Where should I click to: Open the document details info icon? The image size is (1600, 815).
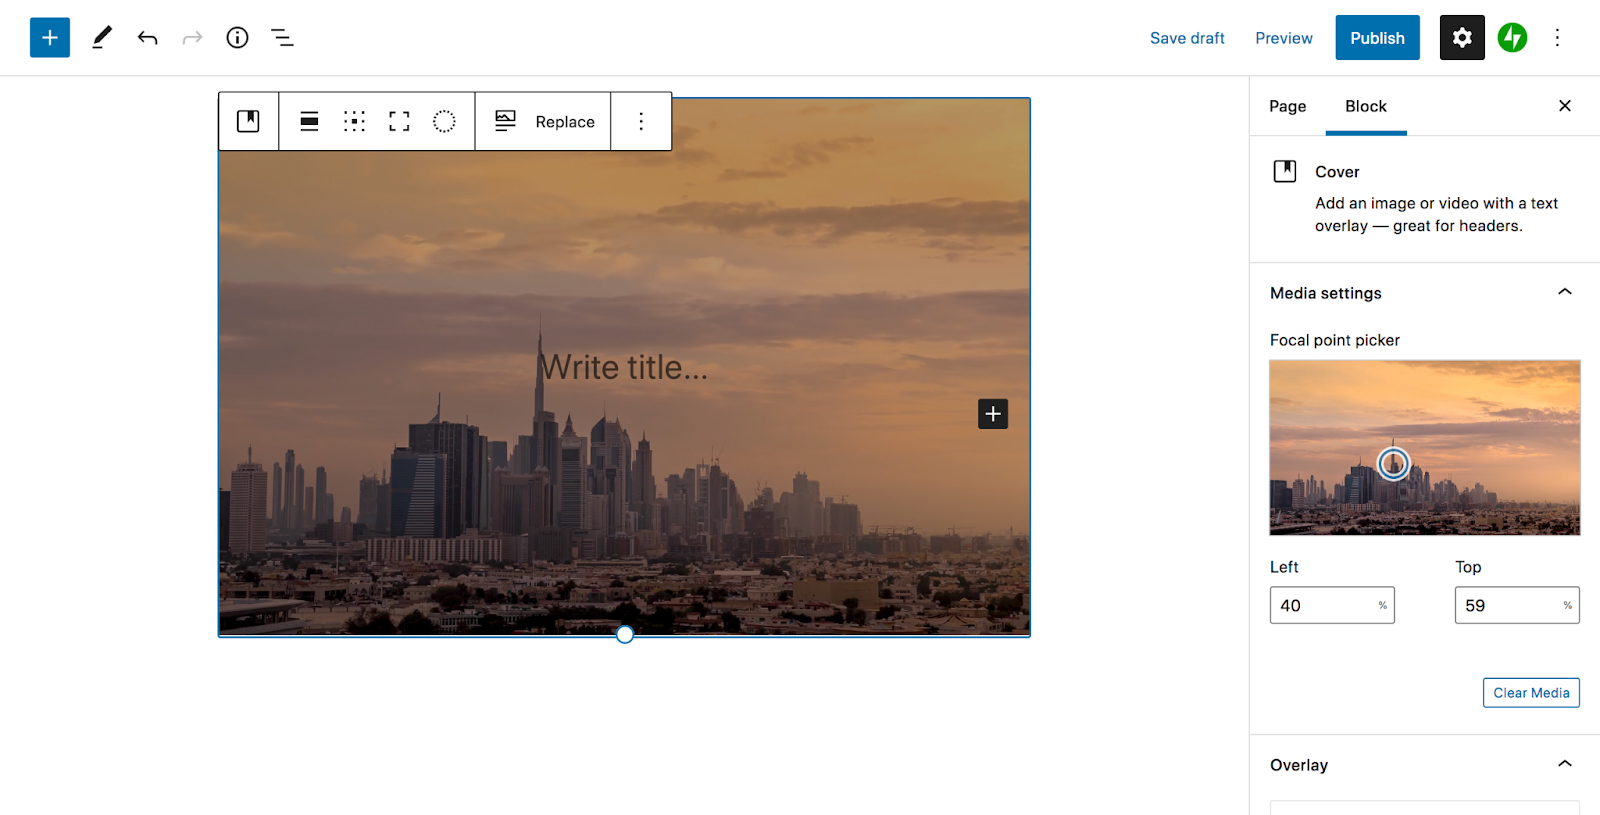(x=237, y=38)
